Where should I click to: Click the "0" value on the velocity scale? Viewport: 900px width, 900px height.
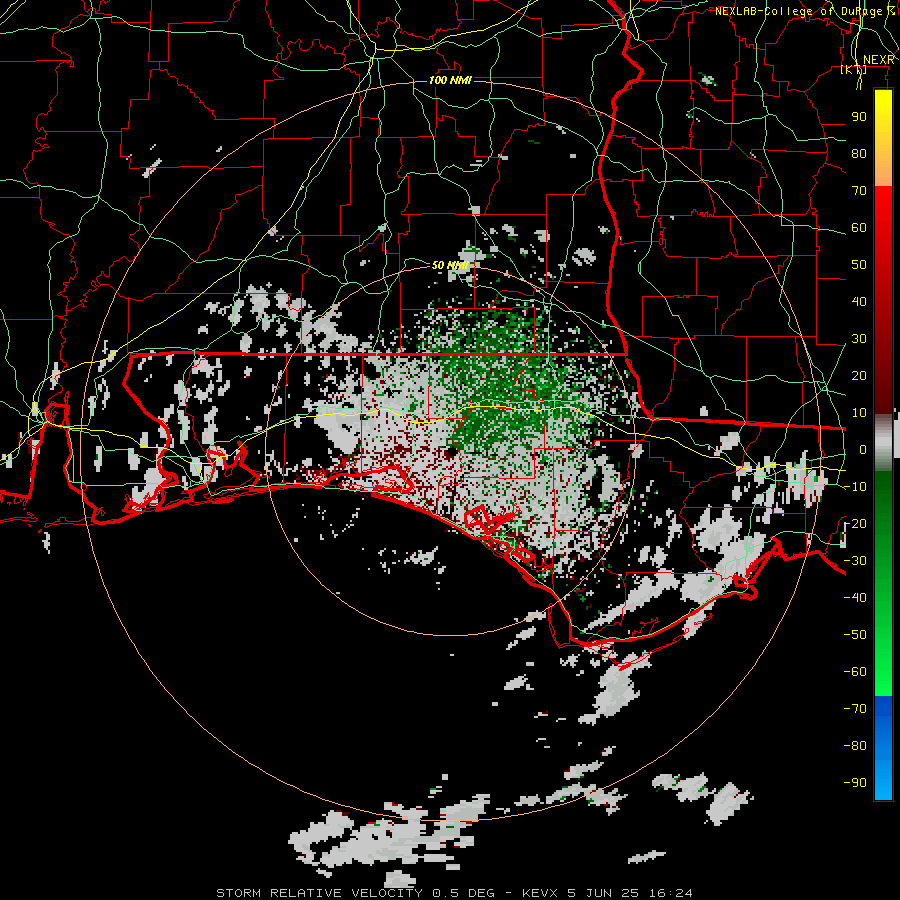863,450
